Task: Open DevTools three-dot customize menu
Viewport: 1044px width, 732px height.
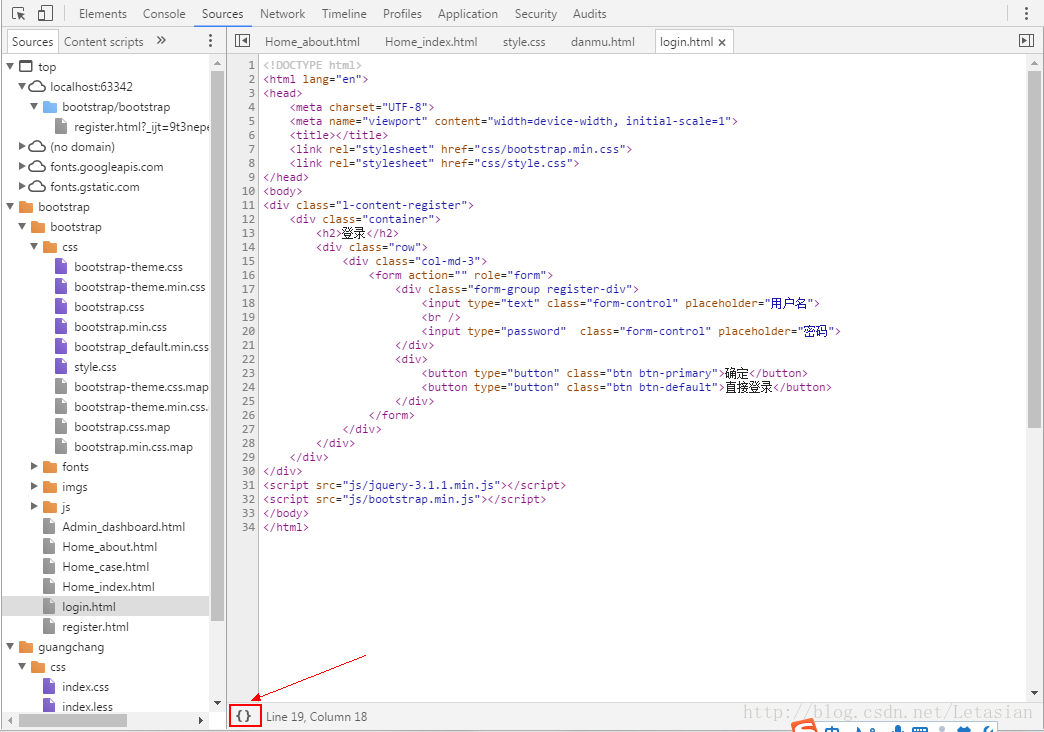Action: [x=1026, y=13]
